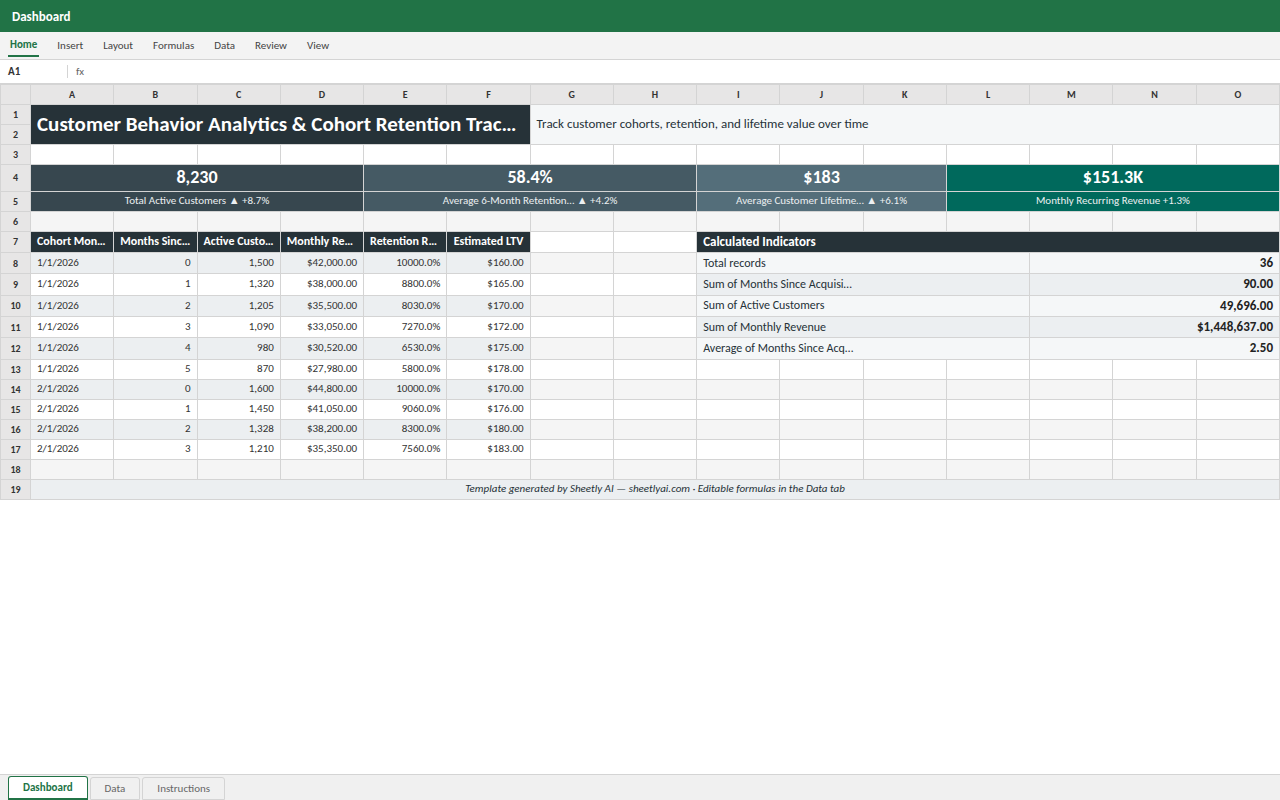The width and height of the screenshot is (1280, 800).
Task: Click the 58.4% retention KPI value
Action: pos(530,177)
